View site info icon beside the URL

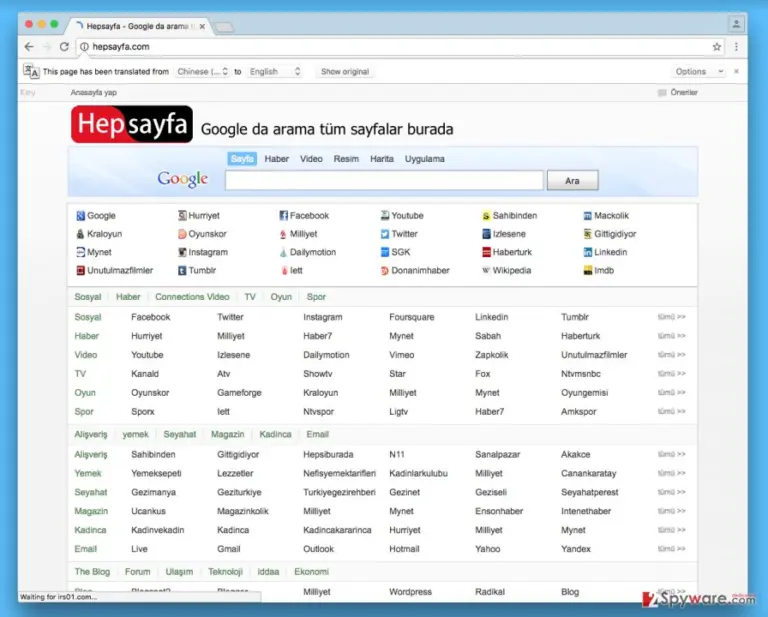coord(84,47)
